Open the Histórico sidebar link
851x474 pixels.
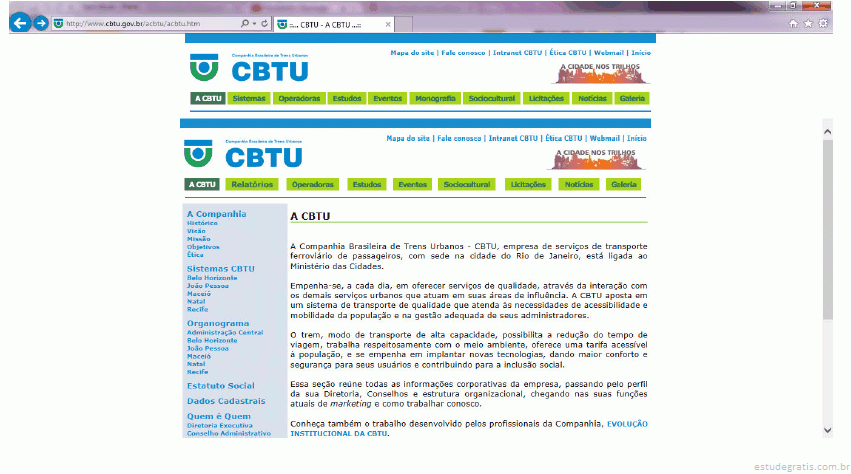(202, 223)
